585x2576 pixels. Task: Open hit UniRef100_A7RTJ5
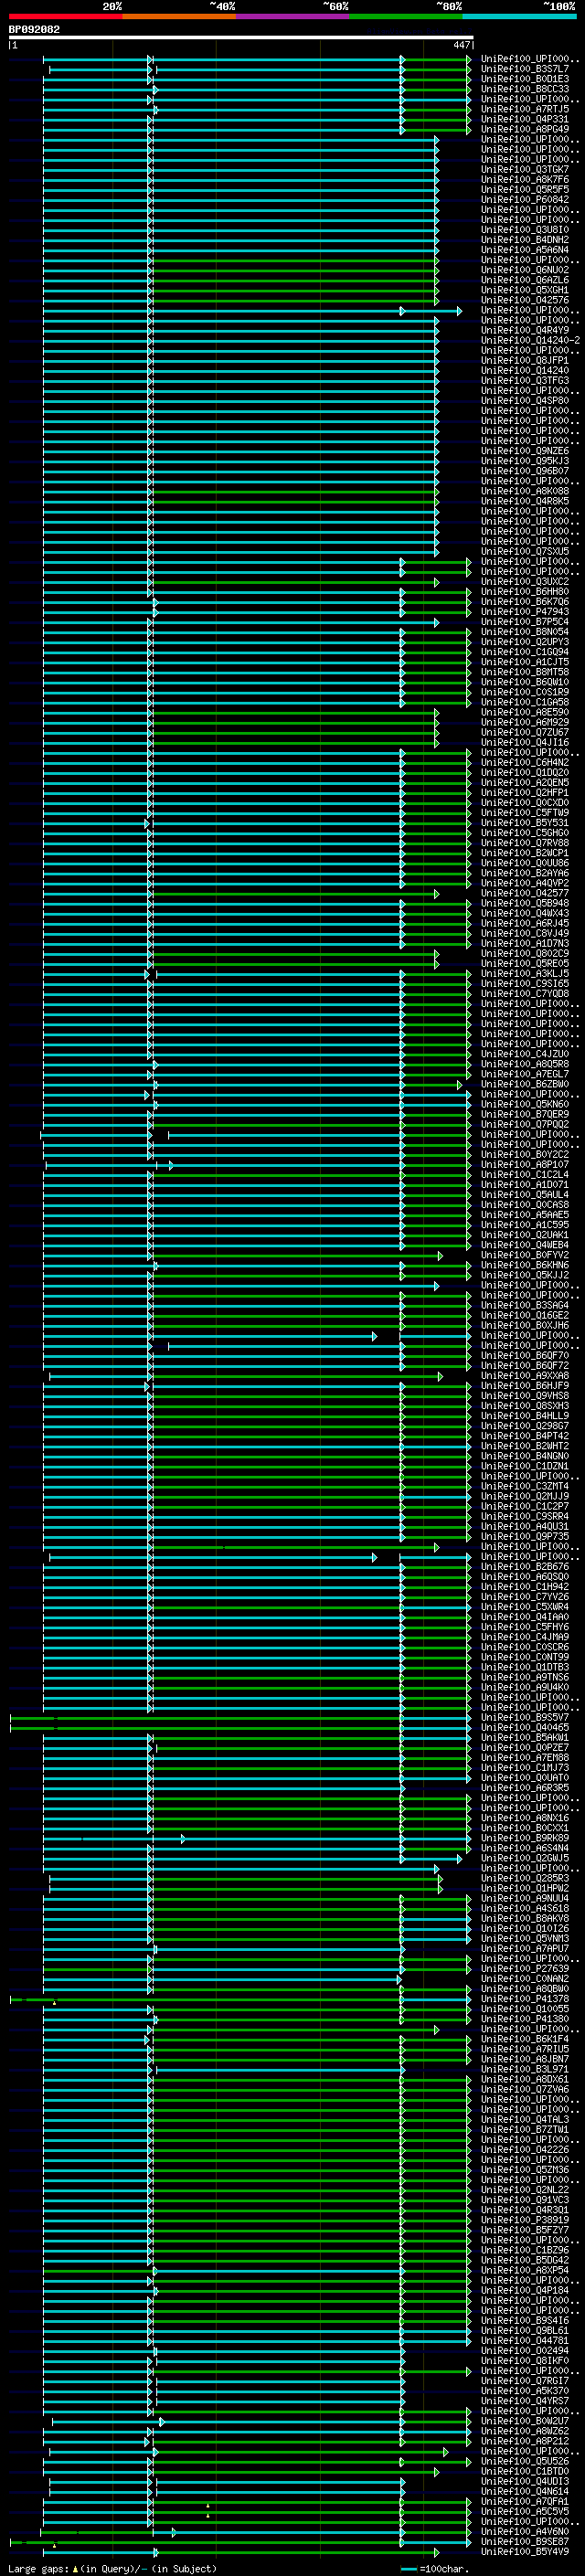(x=525, y=109)
